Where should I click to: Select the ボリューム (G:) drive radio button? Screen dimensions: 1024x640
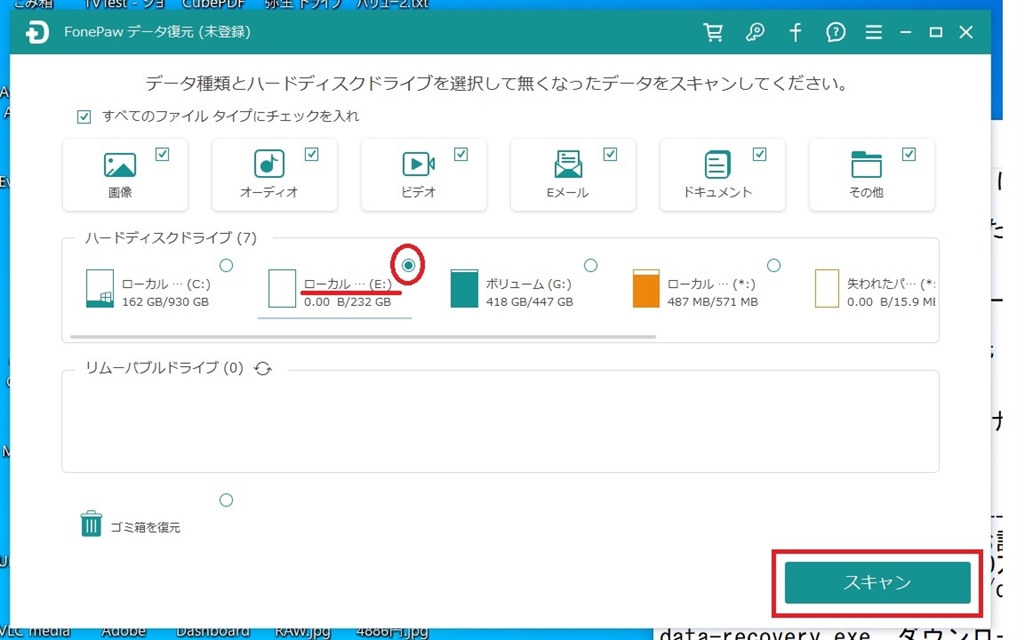(590, 265)
